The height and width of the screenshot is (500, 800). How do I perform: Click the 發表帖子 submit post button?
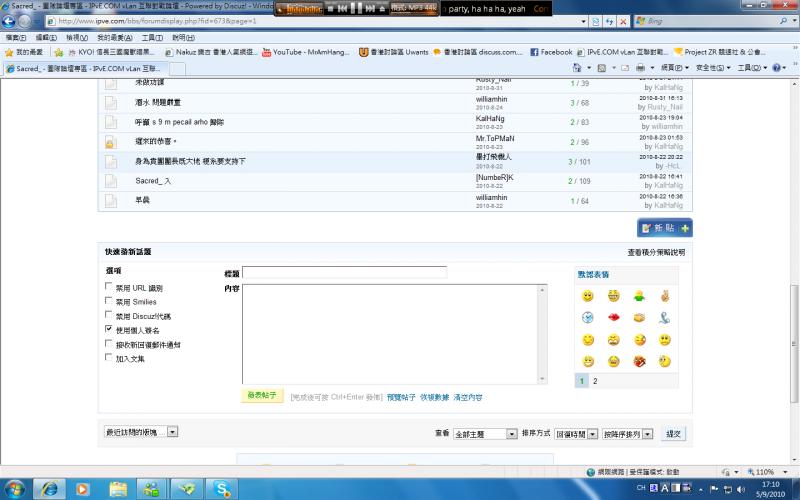click(262, 395)
